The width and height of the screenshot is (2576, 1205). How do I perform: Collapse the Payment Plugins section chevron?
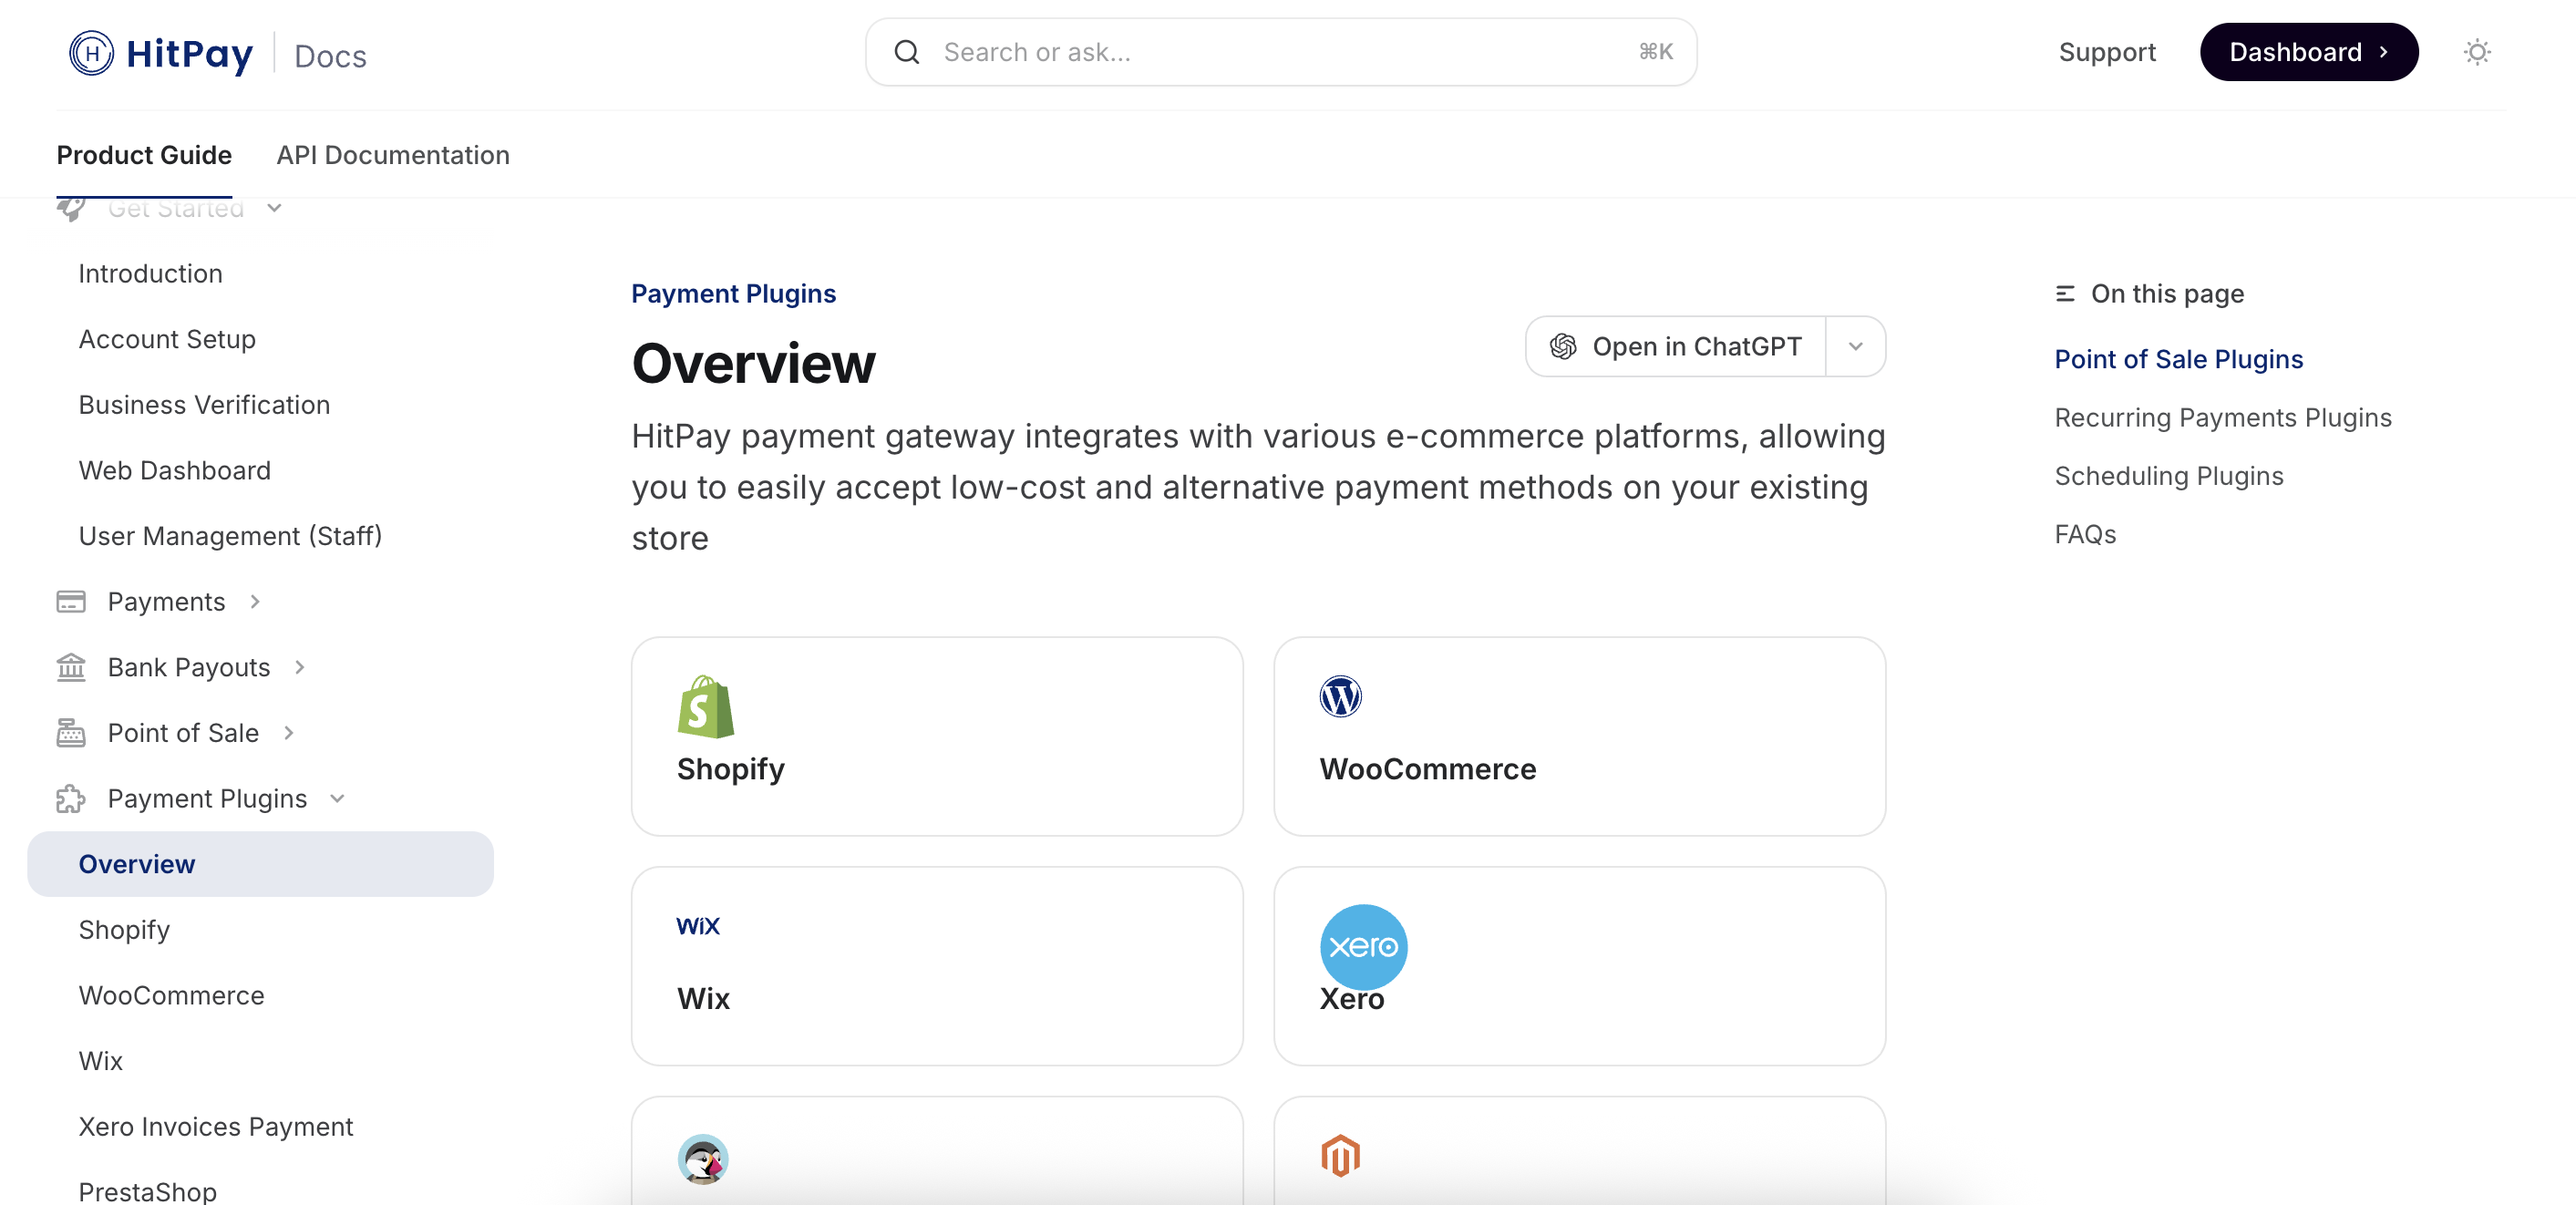(337, 799)
